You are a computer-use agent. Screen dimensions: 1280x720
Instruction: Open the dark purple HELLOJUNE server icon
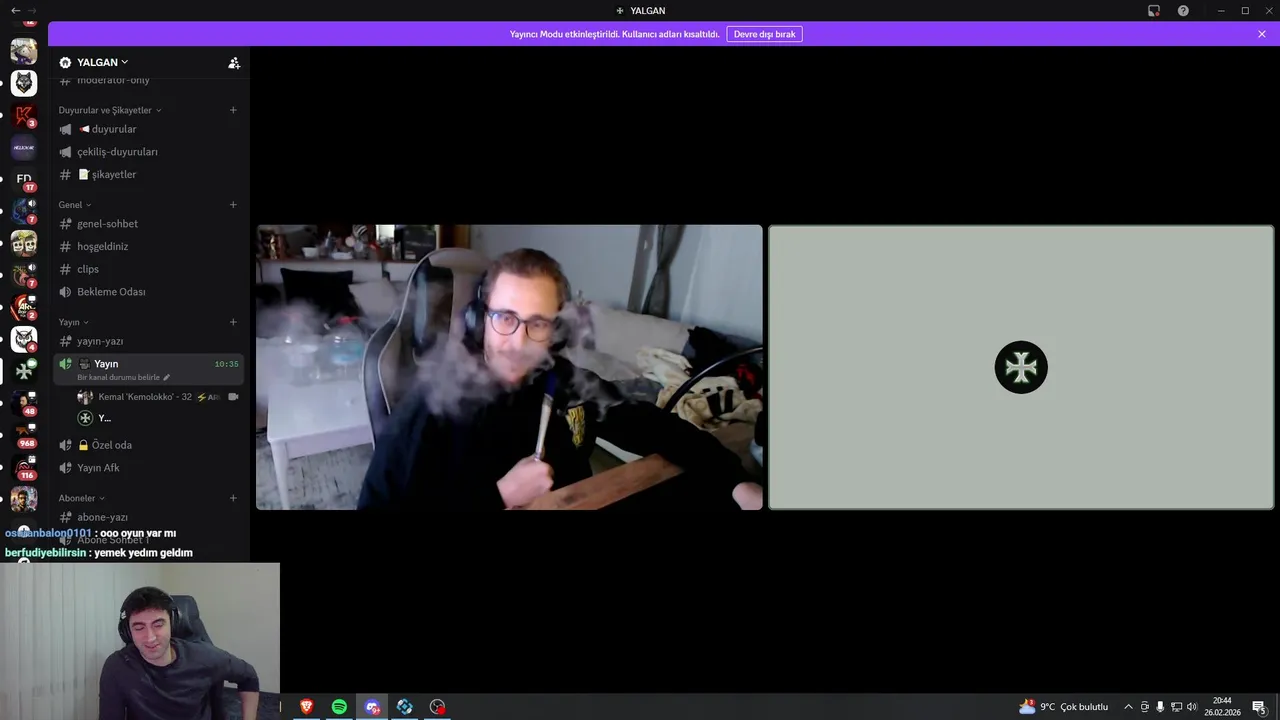tap(24, 147)
